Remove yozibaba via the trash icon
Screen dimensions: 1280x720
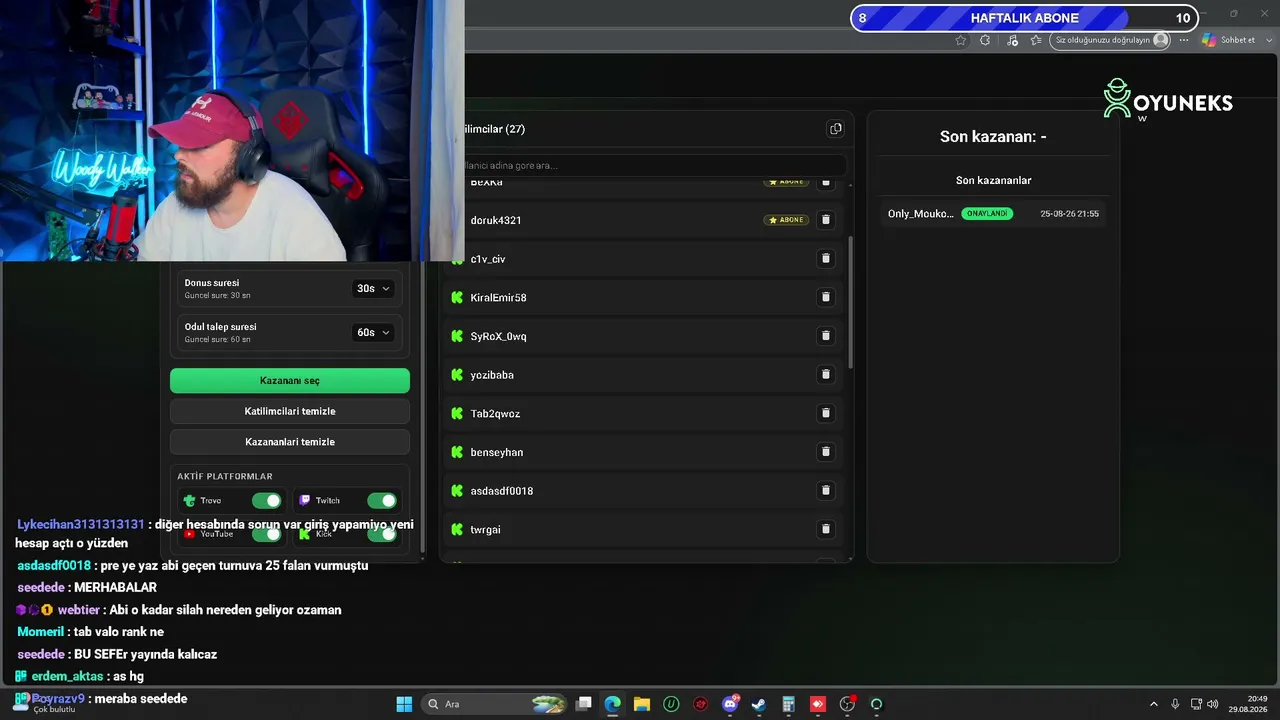[x=826, y=374]
